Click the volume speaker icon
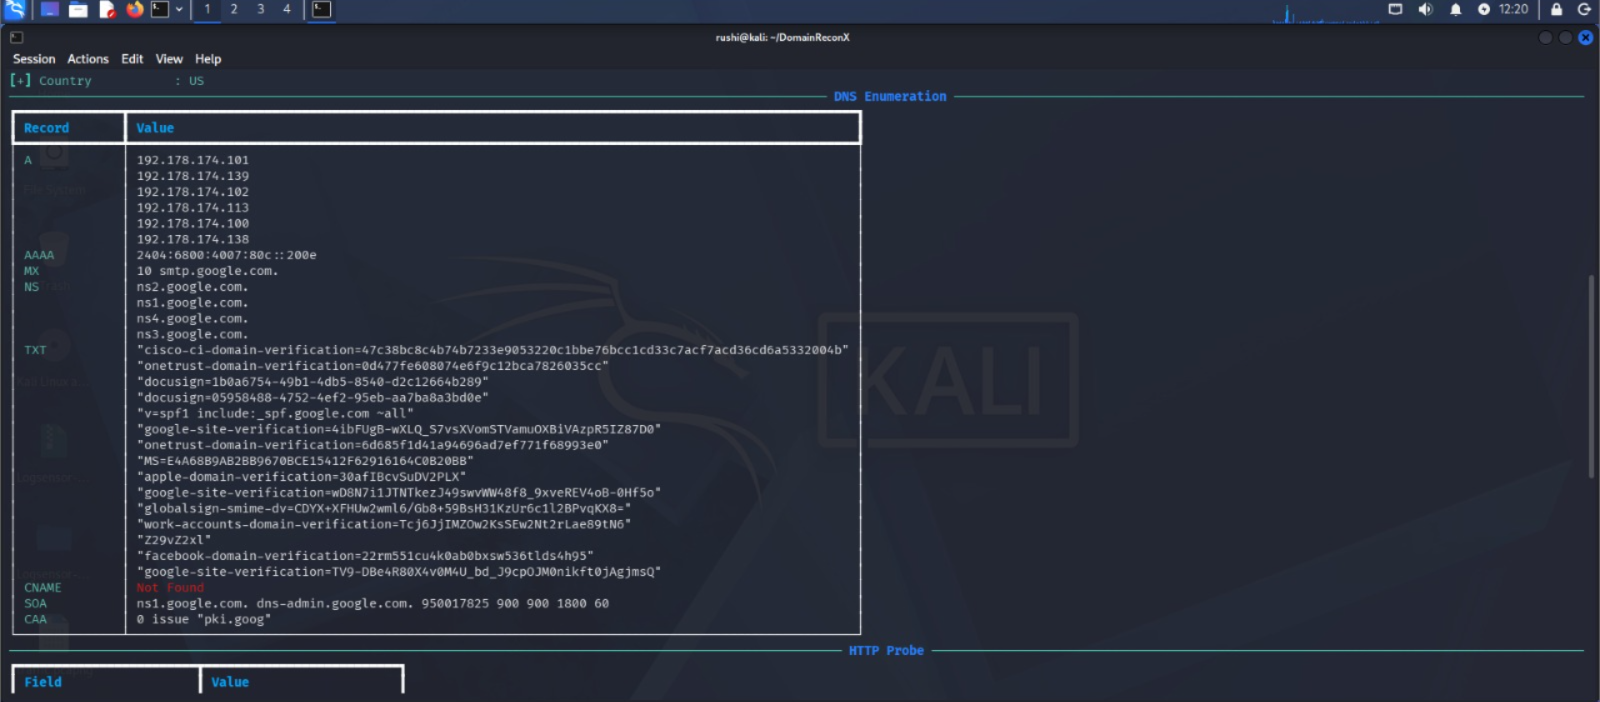Image resolution: width=1600 pixels, height=702 pixels. click(1425, 9)
